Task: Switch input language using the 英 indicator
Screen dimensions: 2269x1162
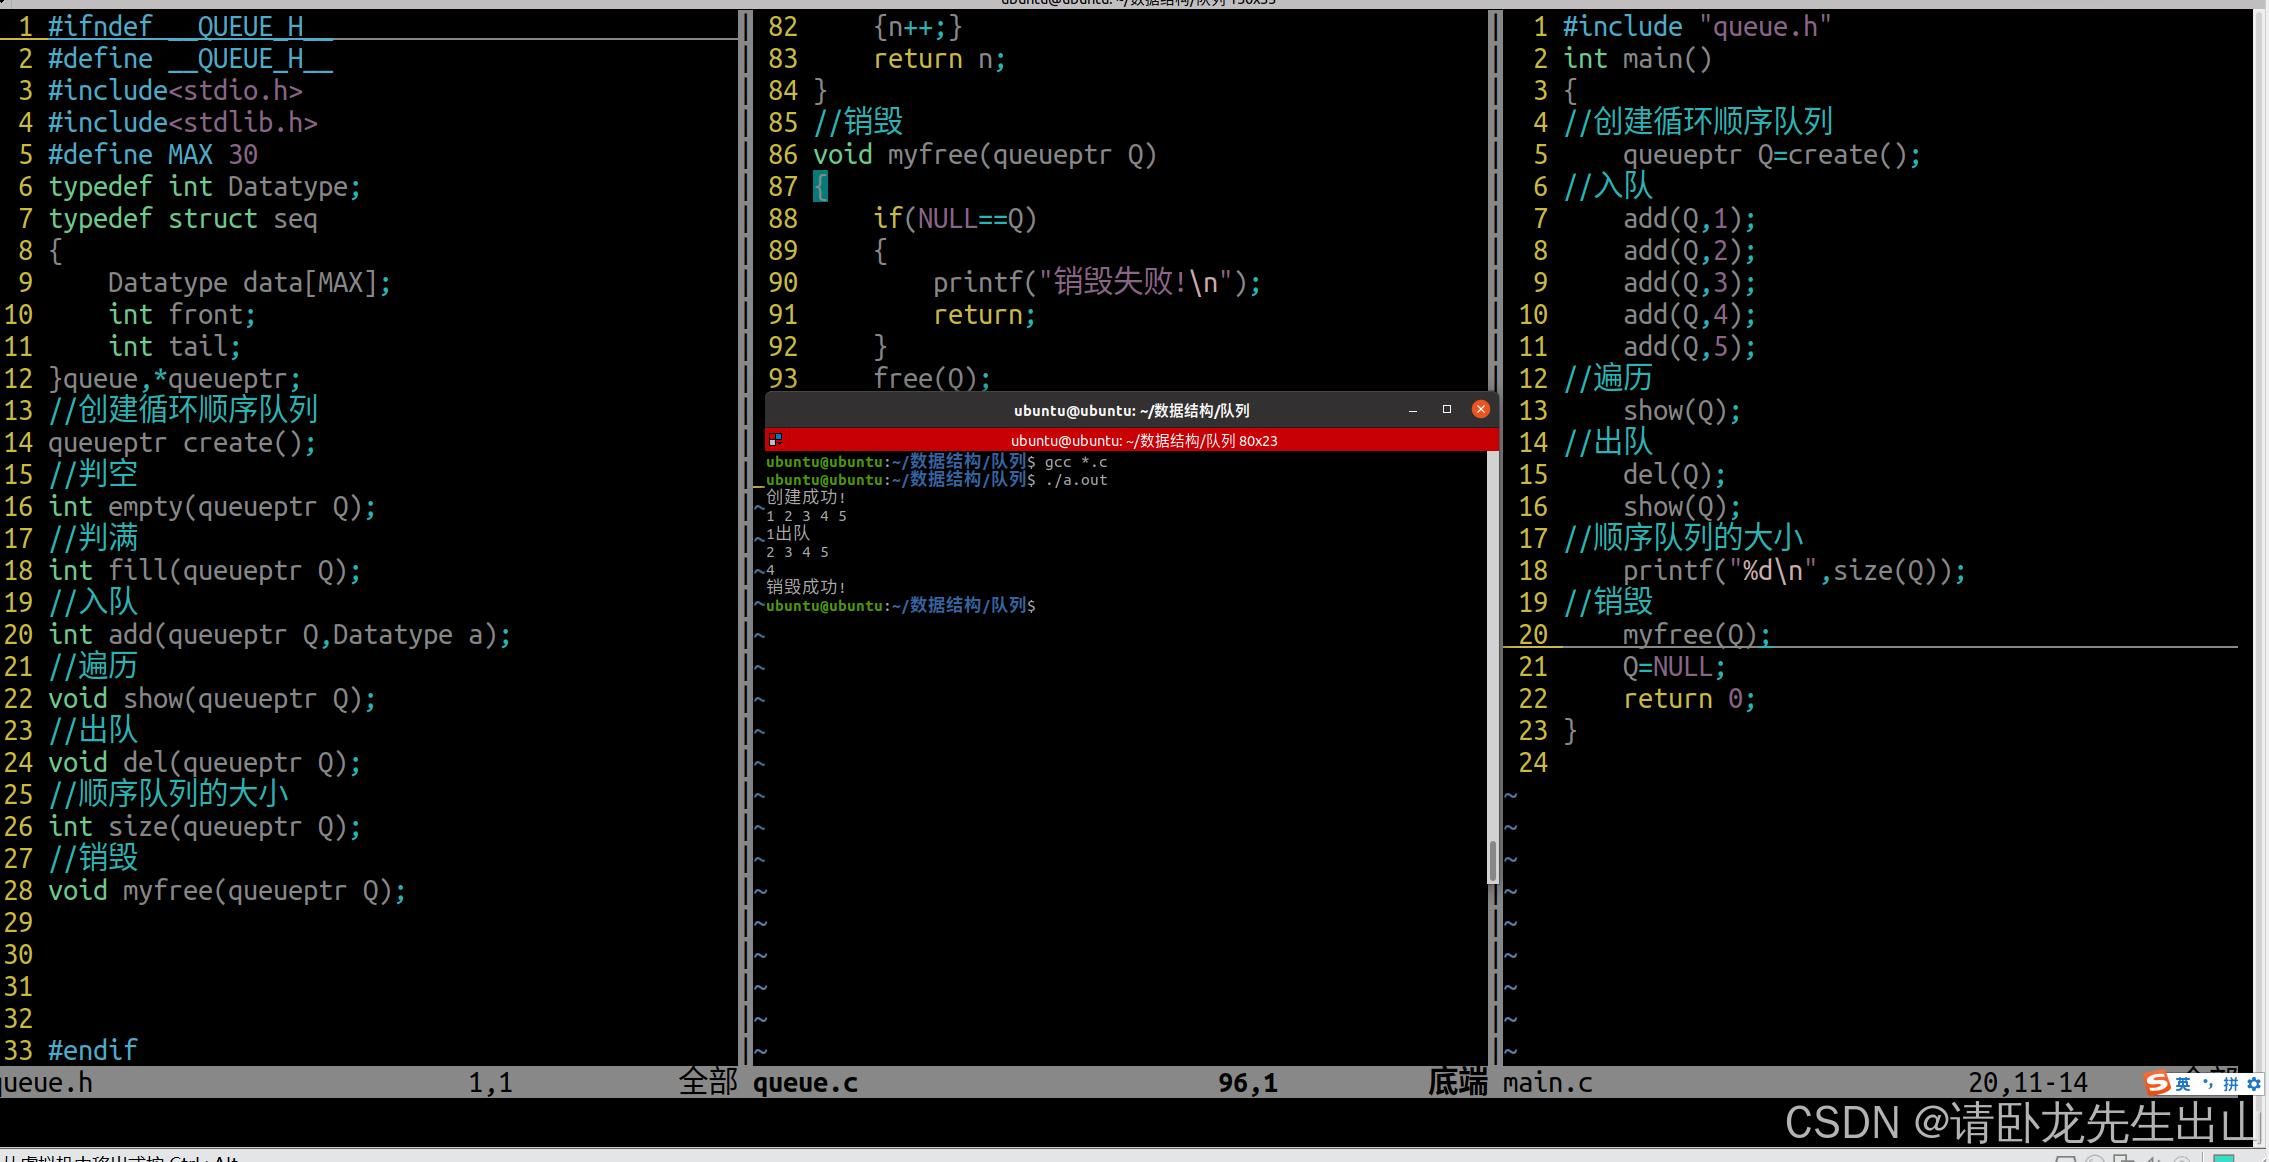Action: click(x=2183, y=1084)
